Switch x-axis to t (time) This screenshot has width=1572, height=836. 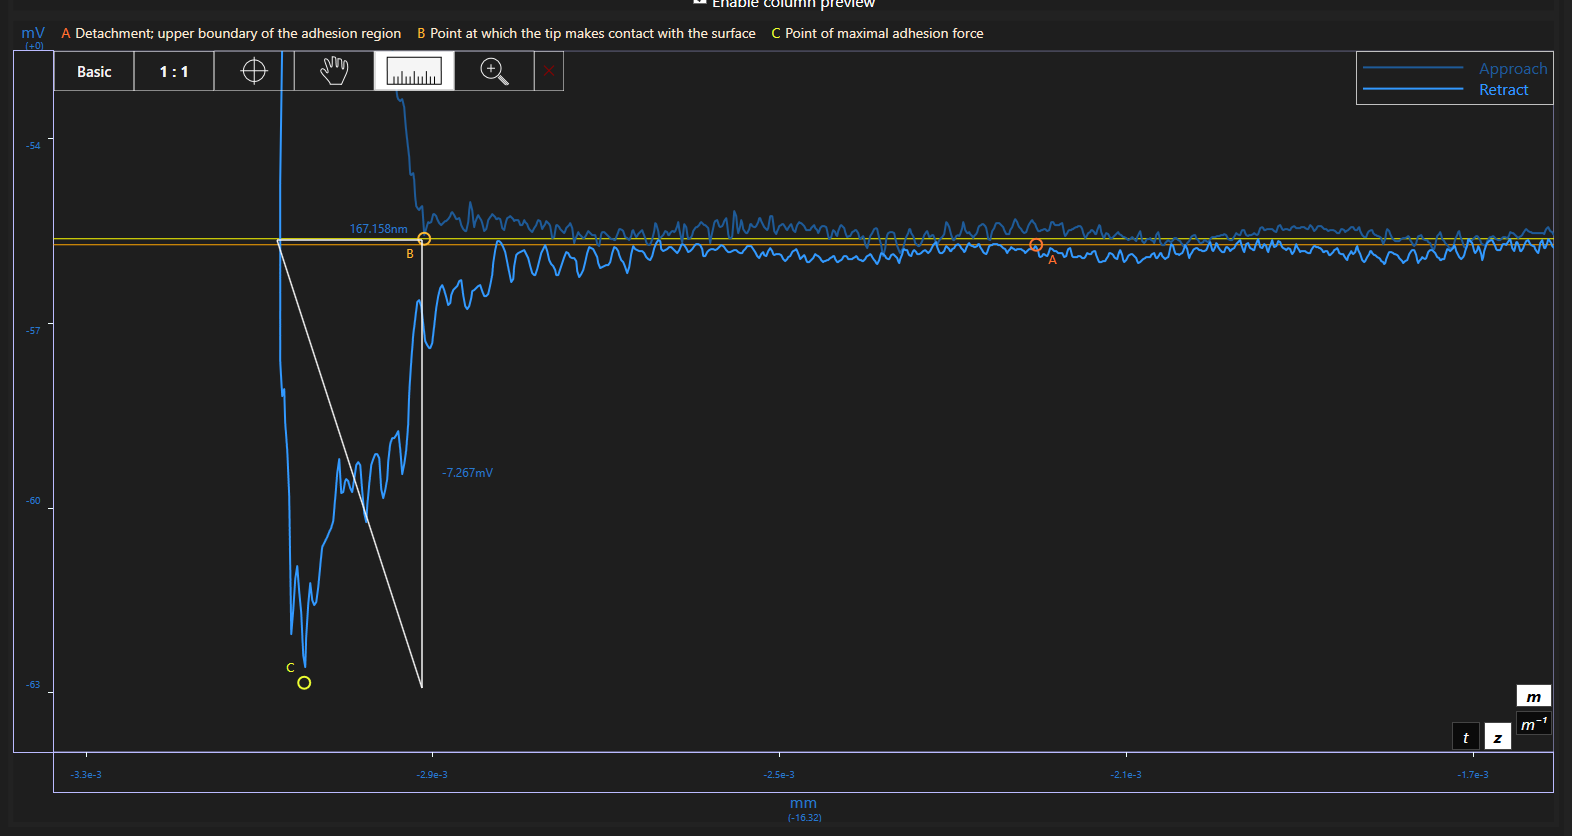point(1466,737)
